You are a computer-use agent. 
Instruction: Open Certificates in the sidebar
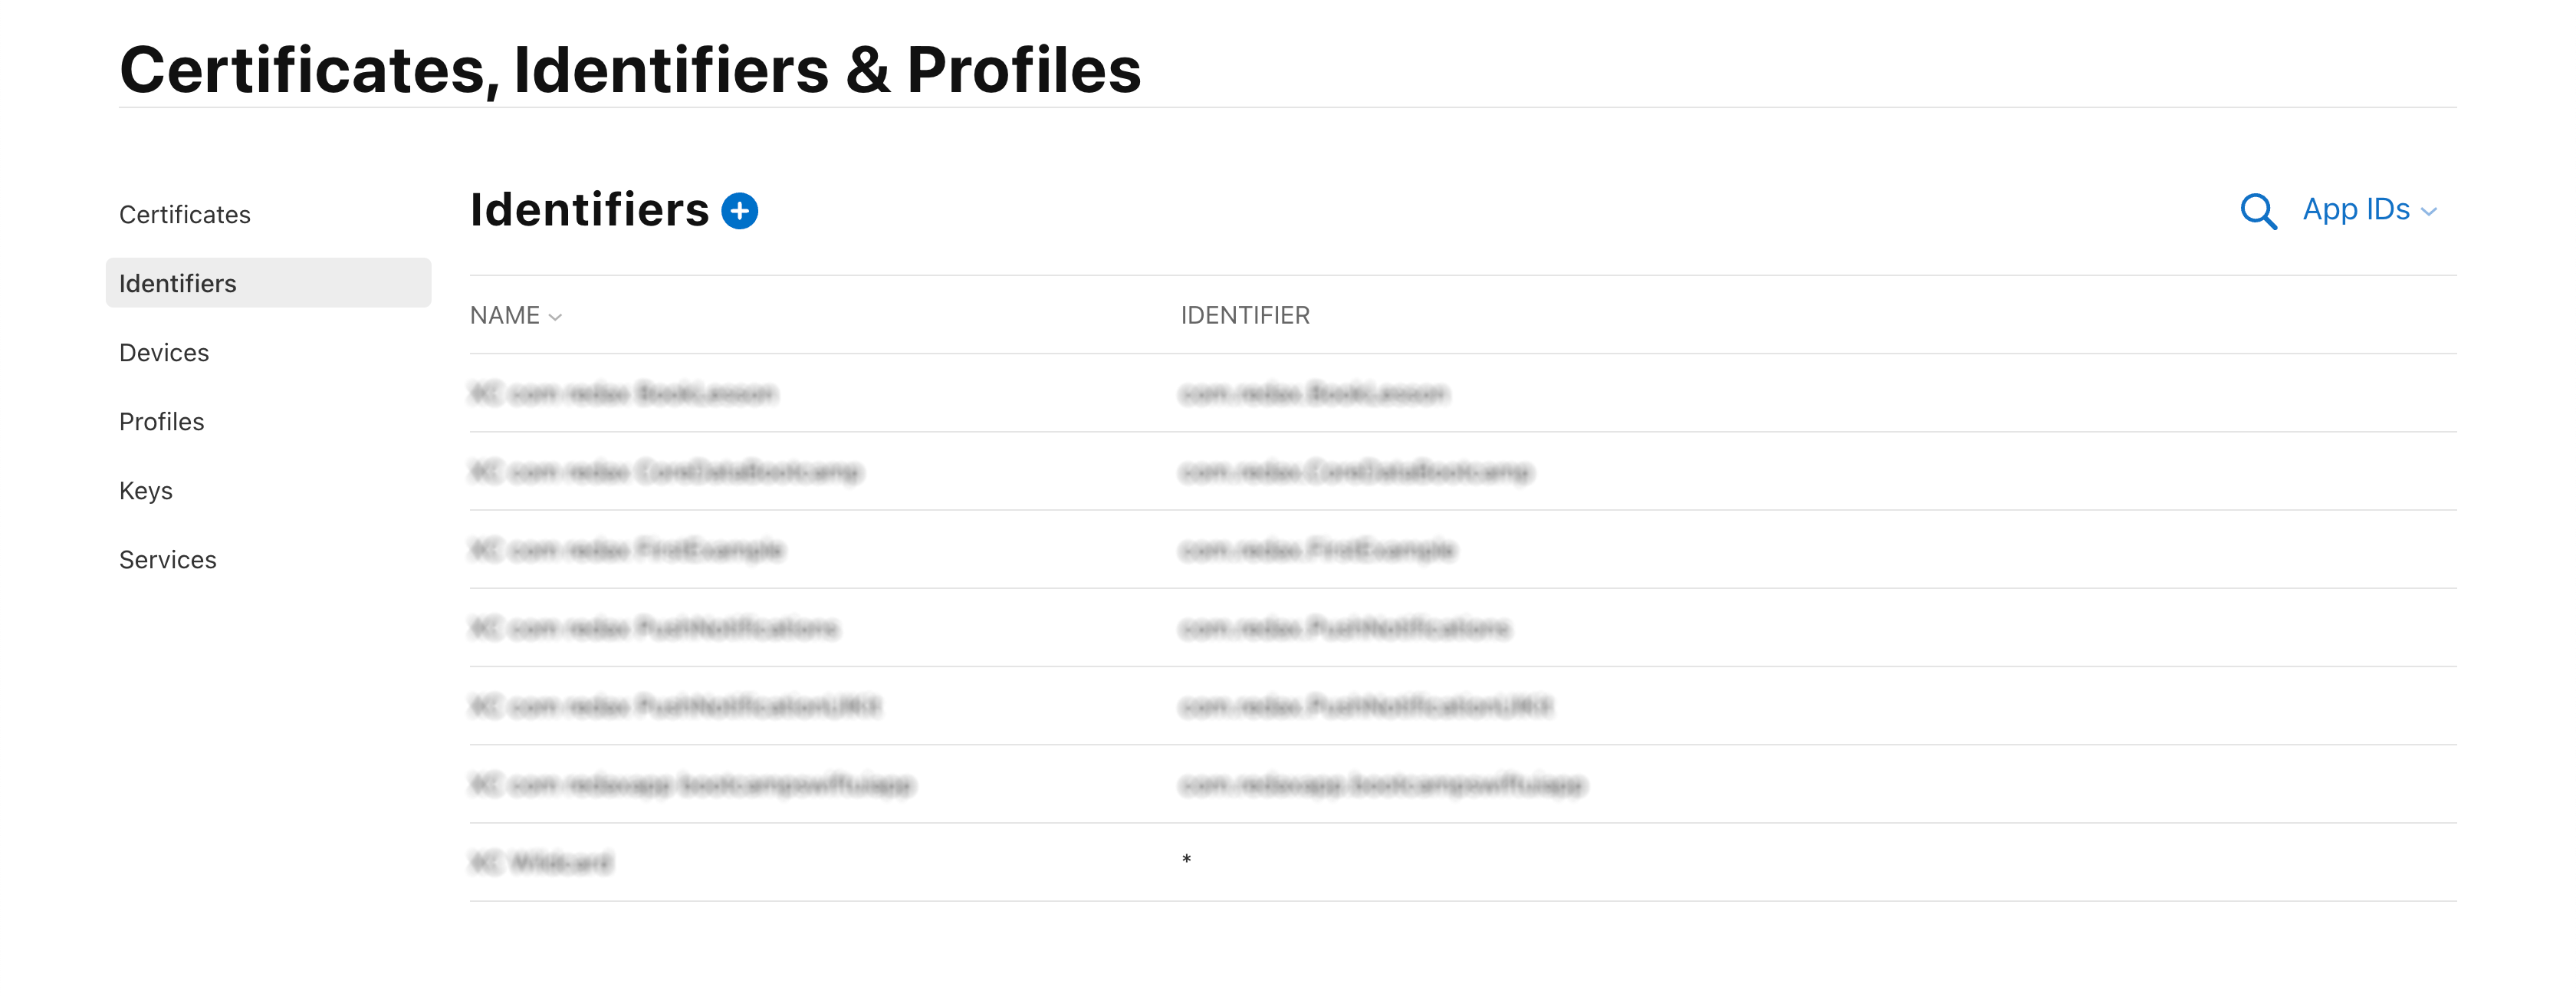[x=185, y=215]
